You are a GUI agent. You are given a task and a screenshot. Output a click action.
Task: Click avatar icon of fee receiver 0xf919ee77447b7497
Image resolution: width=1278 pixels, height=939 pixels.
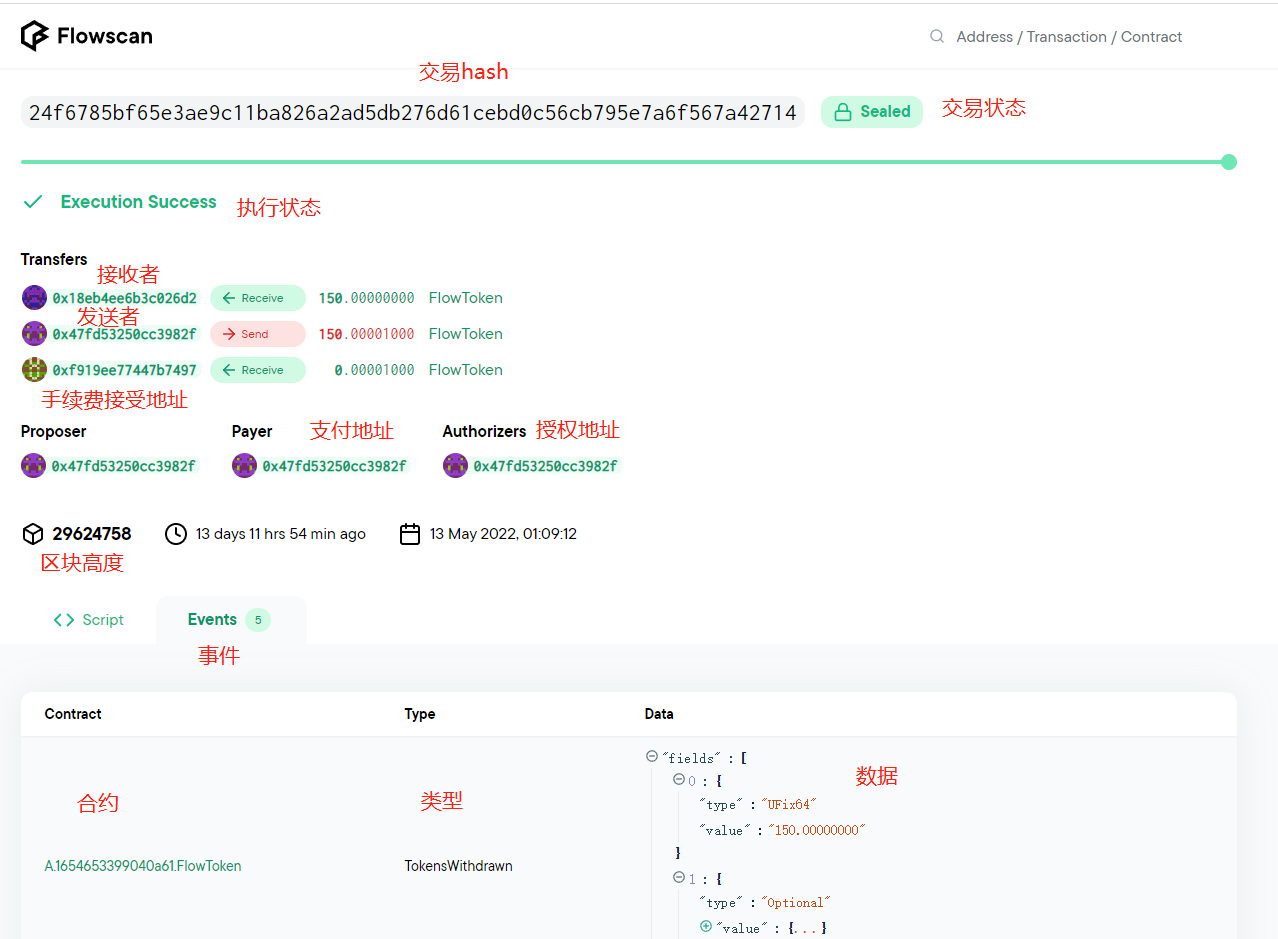(34, 370)
